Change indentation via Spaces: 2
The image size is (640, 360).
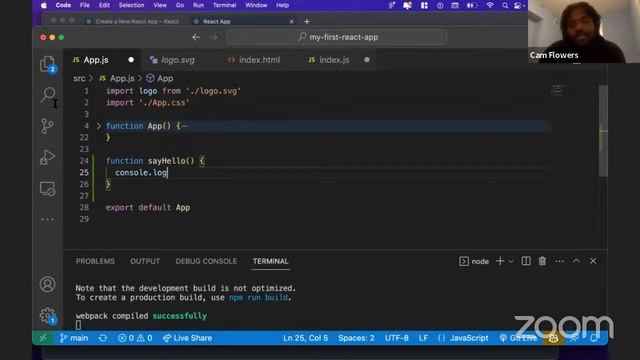click(356, 338)
